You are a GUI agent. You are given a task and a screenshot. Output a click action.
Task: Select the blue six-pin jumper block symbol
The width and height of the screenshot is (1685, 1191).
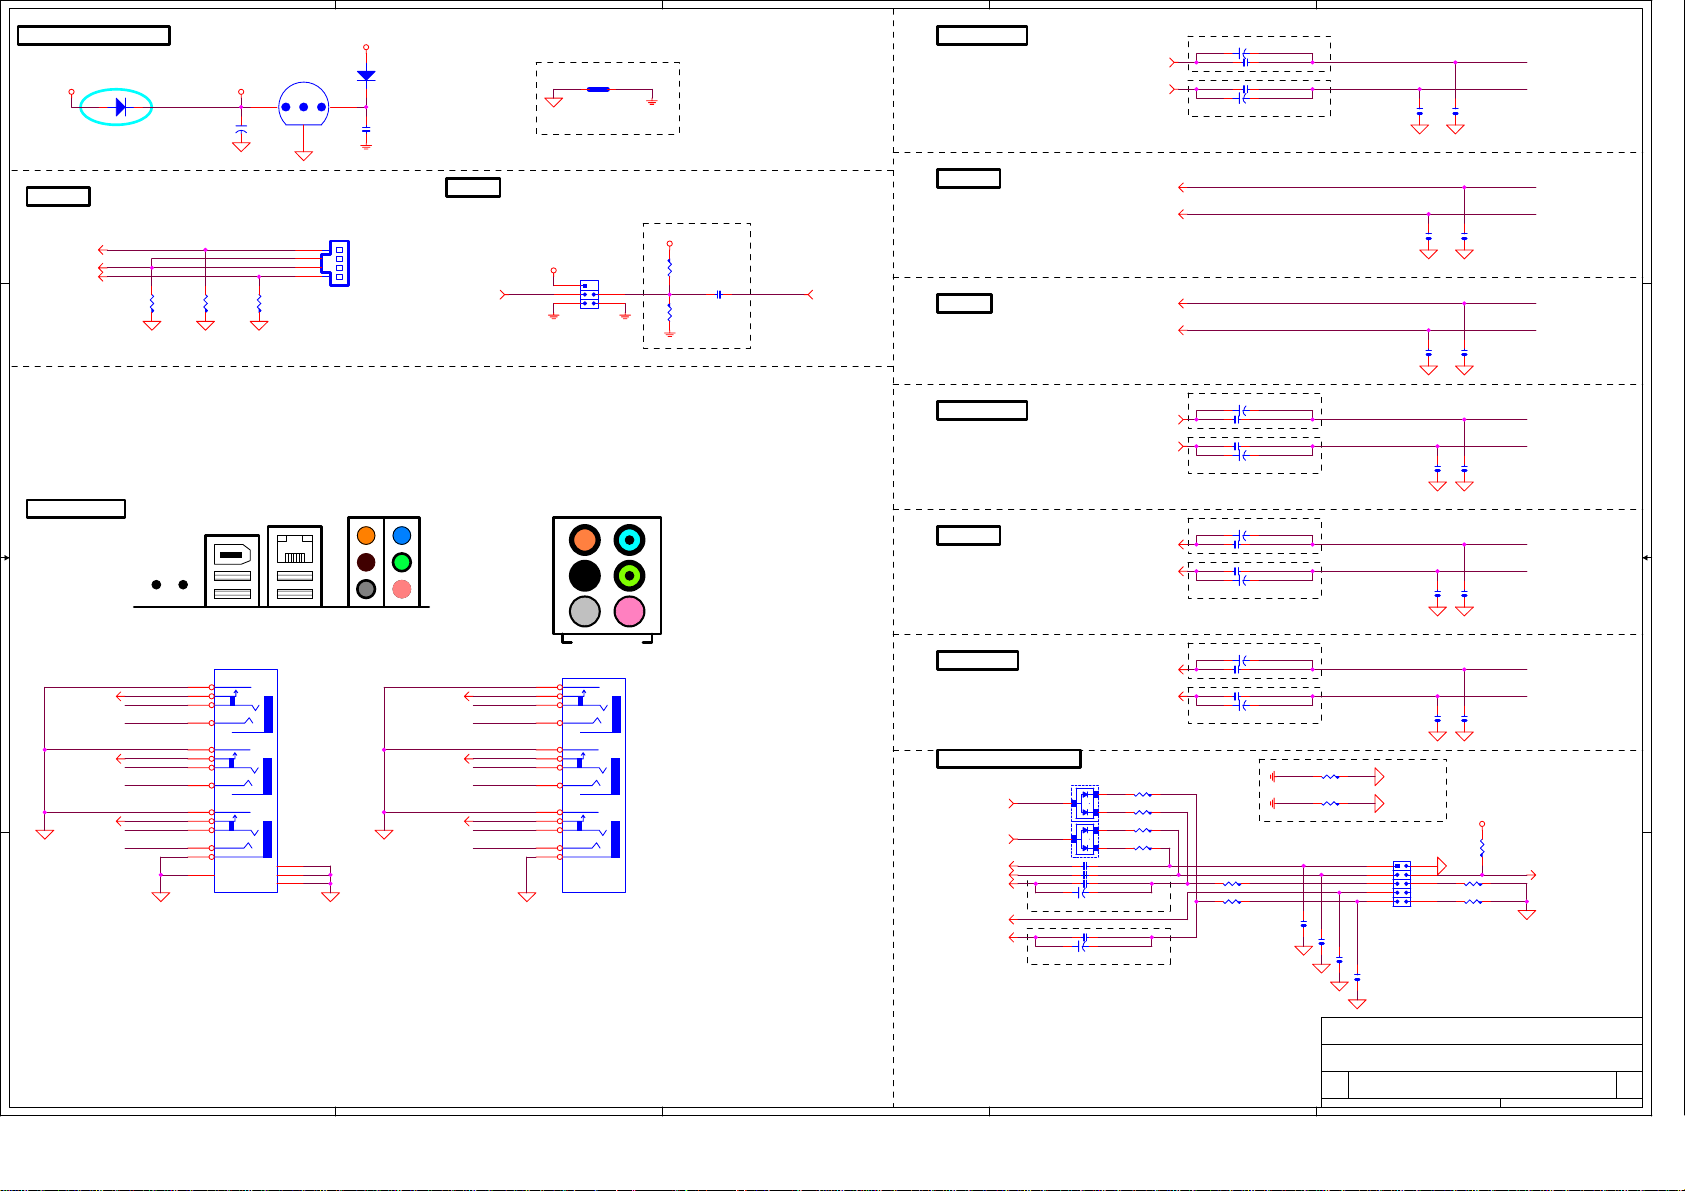(x=589, y=294)
